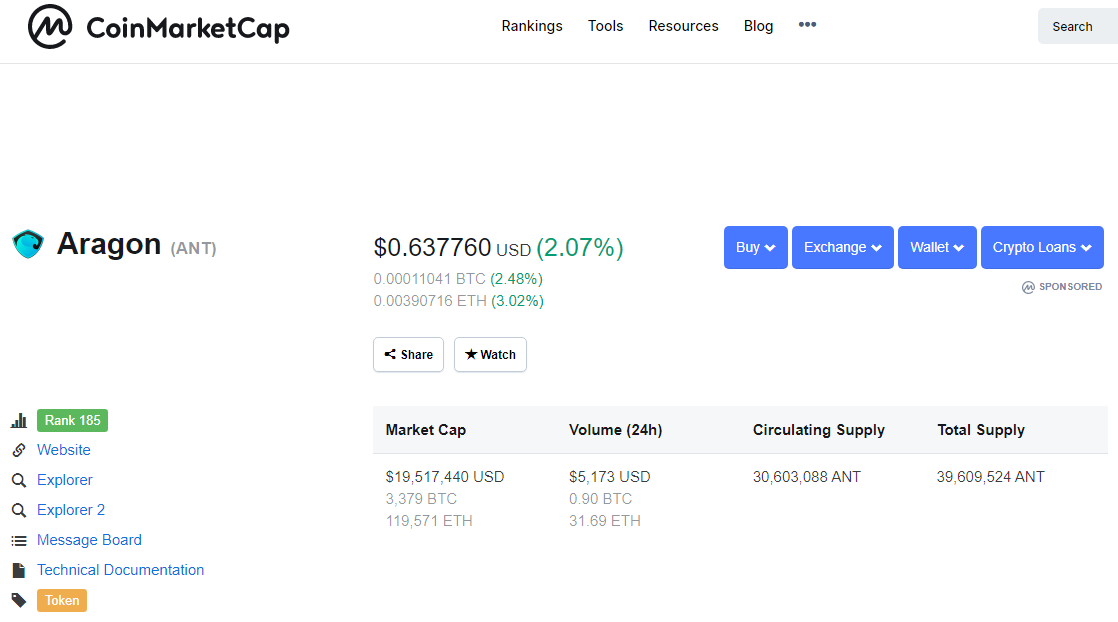Open the Resources menu
The height and width of the screenshot is (622, 1118).
click(683, 26)
